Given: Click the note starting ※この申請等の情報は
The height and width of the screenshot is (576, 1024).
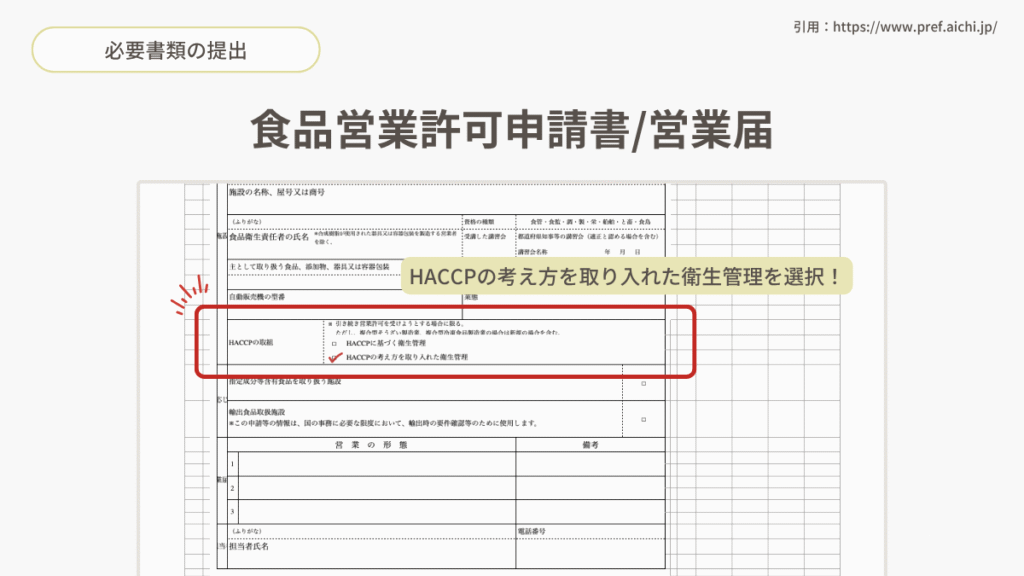Looking at the screenshot, I should point(383,423).
